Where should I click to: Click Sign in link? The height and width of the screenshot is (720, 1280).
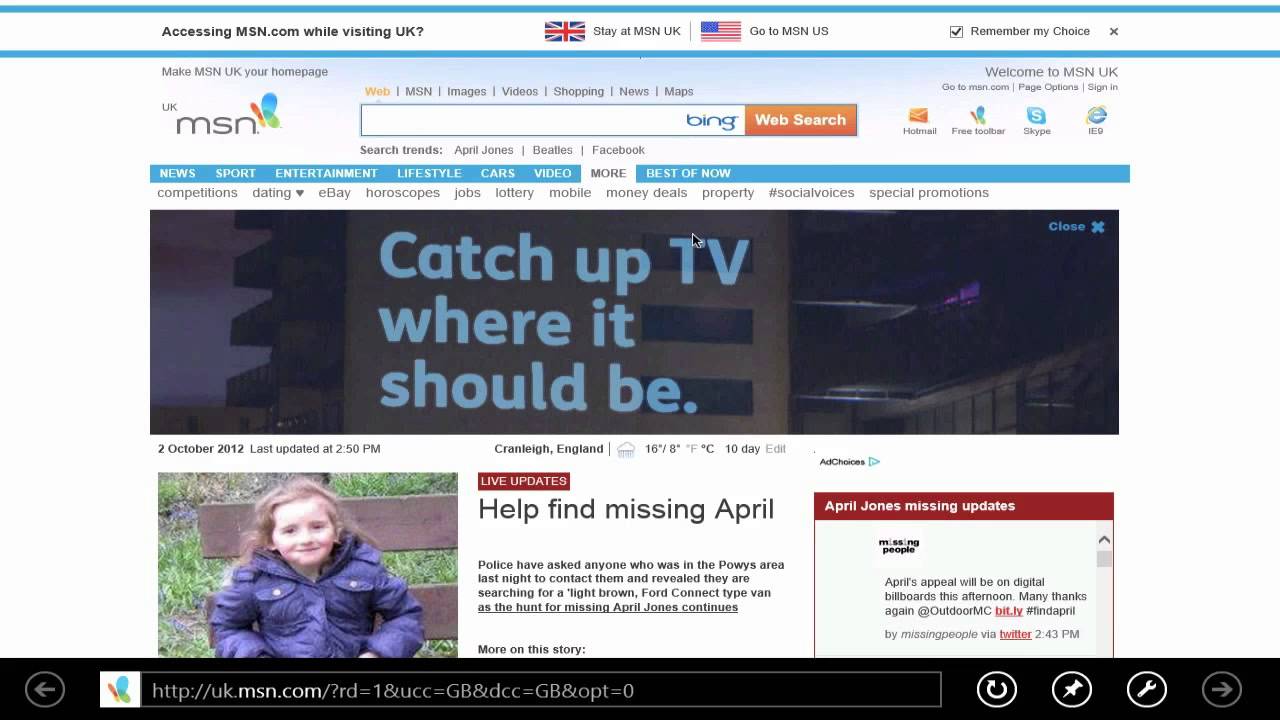click(1103, 87)
